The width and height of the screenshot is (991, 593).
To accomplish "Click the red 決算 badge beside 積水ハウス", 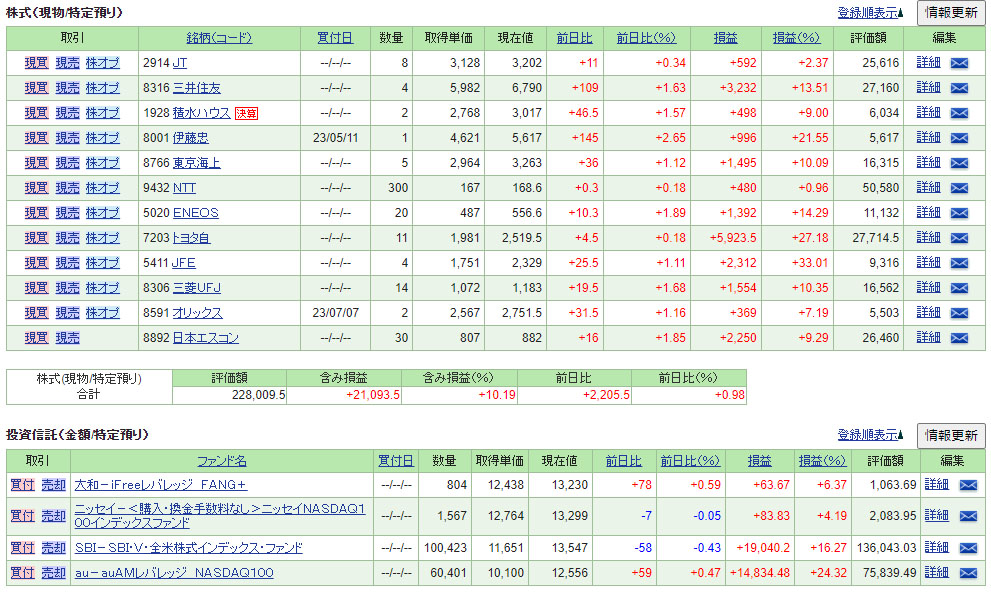I will (246, 113).
